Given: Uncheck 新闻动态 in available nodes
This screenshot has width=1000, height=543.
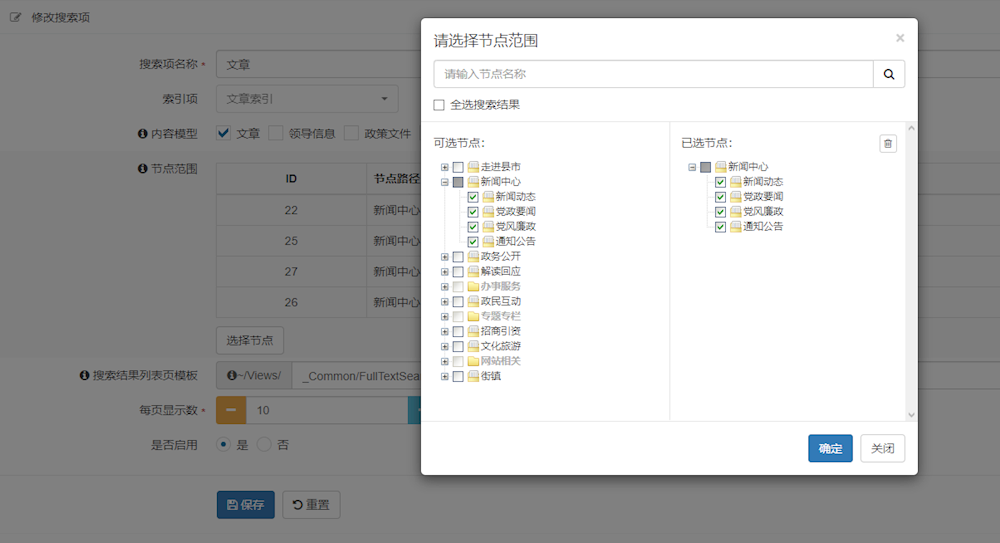Looking at the screenshot, I should tap(473, 197).
